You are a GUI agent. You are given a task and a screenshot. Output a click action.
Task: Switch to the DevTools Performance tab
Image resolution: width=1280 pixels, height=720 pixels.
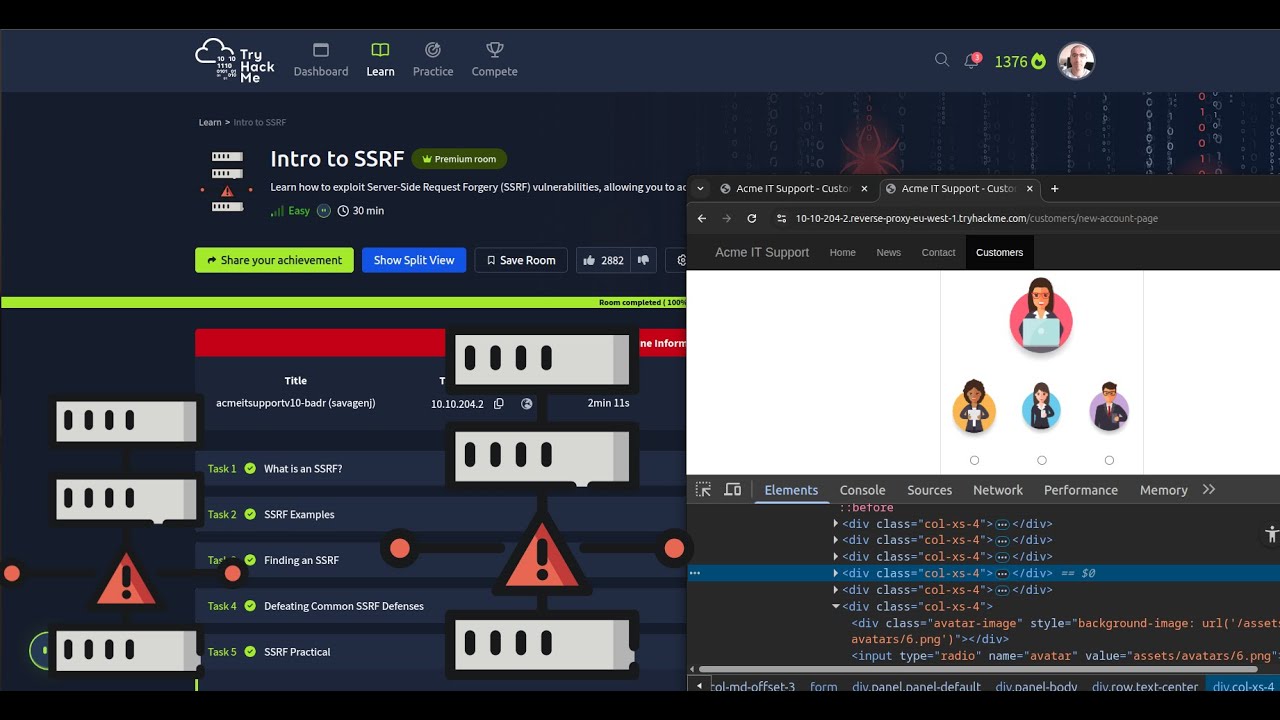(x=1081, y=490)
